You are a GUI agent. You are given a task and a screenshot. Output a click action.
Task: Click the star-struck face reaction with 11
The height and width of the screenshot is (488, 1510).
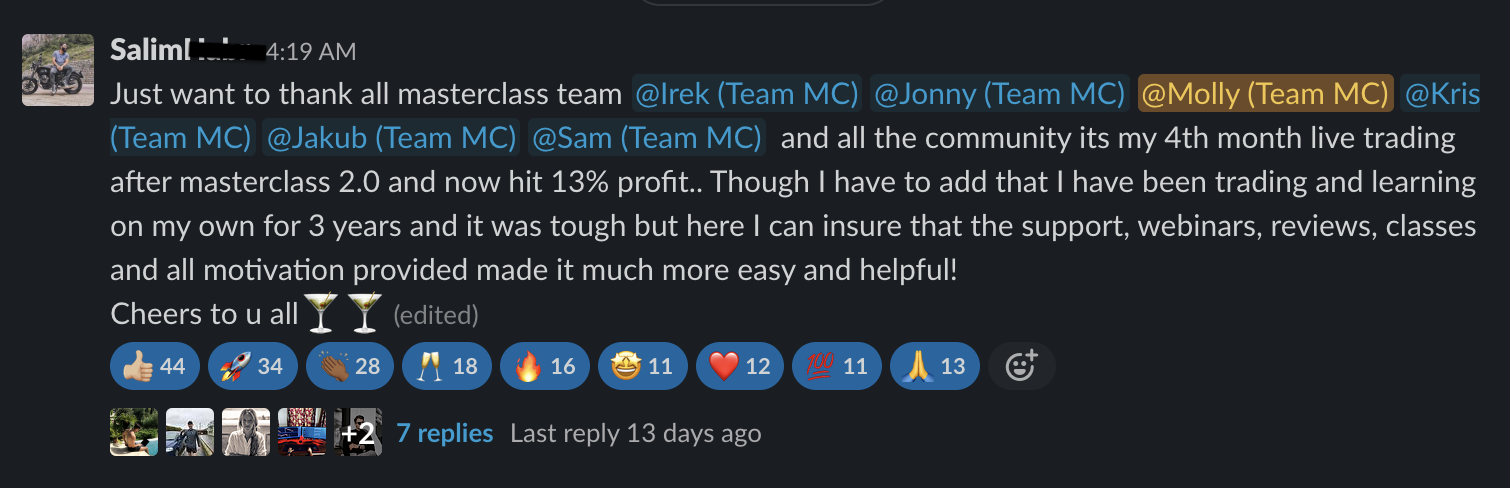click(x=643, y=366)
